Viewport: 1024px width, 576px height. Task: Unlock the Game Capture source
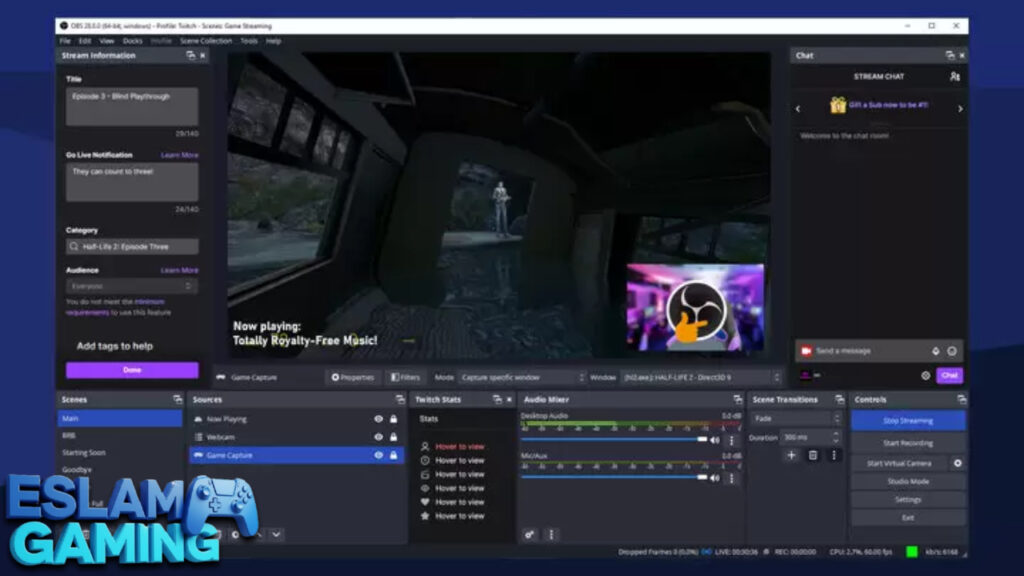393,455
